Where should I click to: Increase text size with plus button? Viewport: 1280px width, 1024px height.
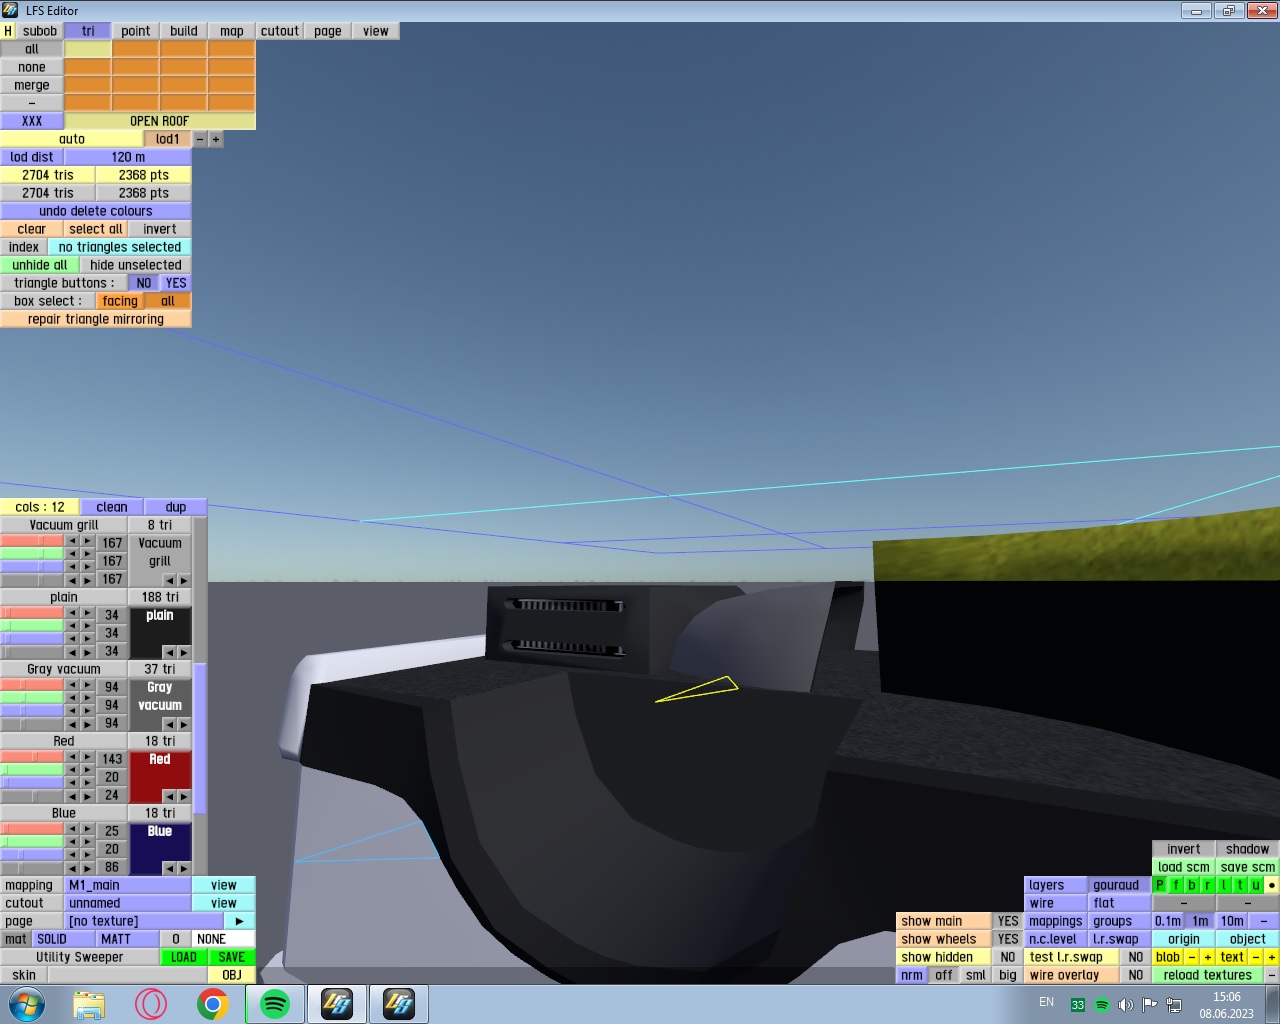[1272, 957]
